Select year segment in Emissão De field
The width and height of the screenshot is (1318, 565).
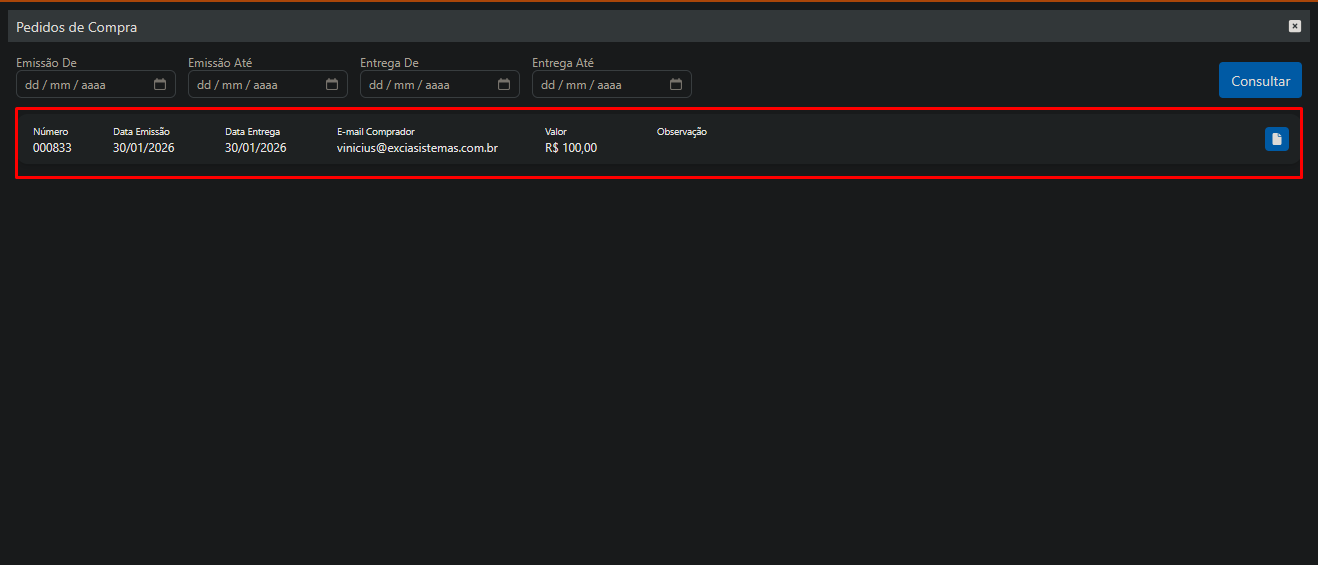(93, 85)
